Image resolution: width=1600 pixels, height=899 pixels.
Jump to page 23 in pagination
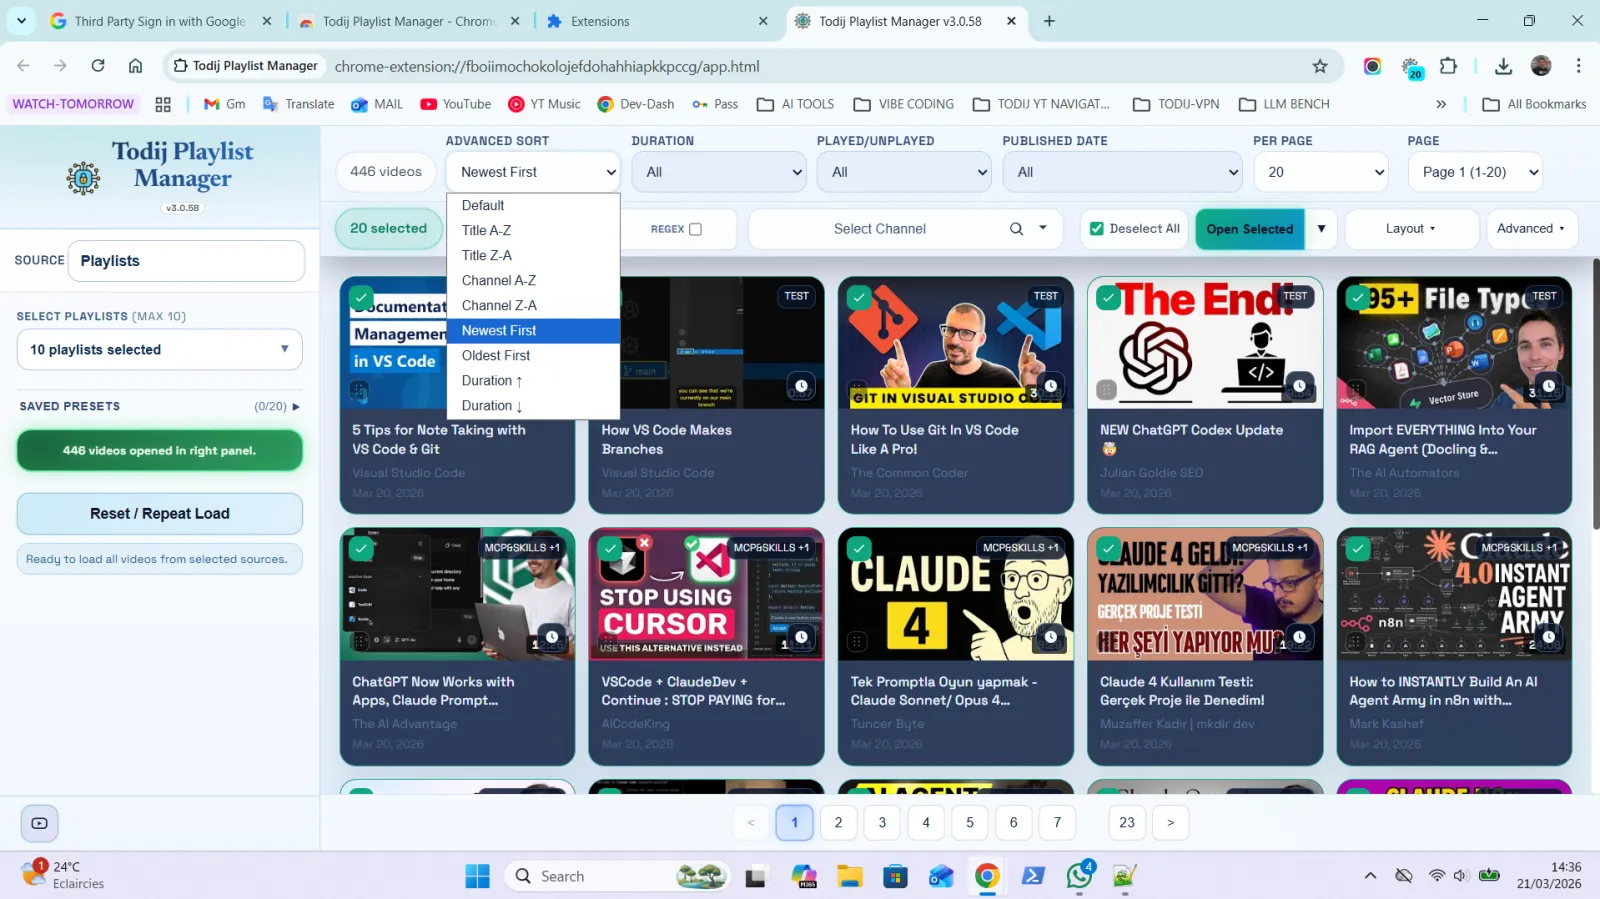pyautogui.click(x=1127, y=823)
